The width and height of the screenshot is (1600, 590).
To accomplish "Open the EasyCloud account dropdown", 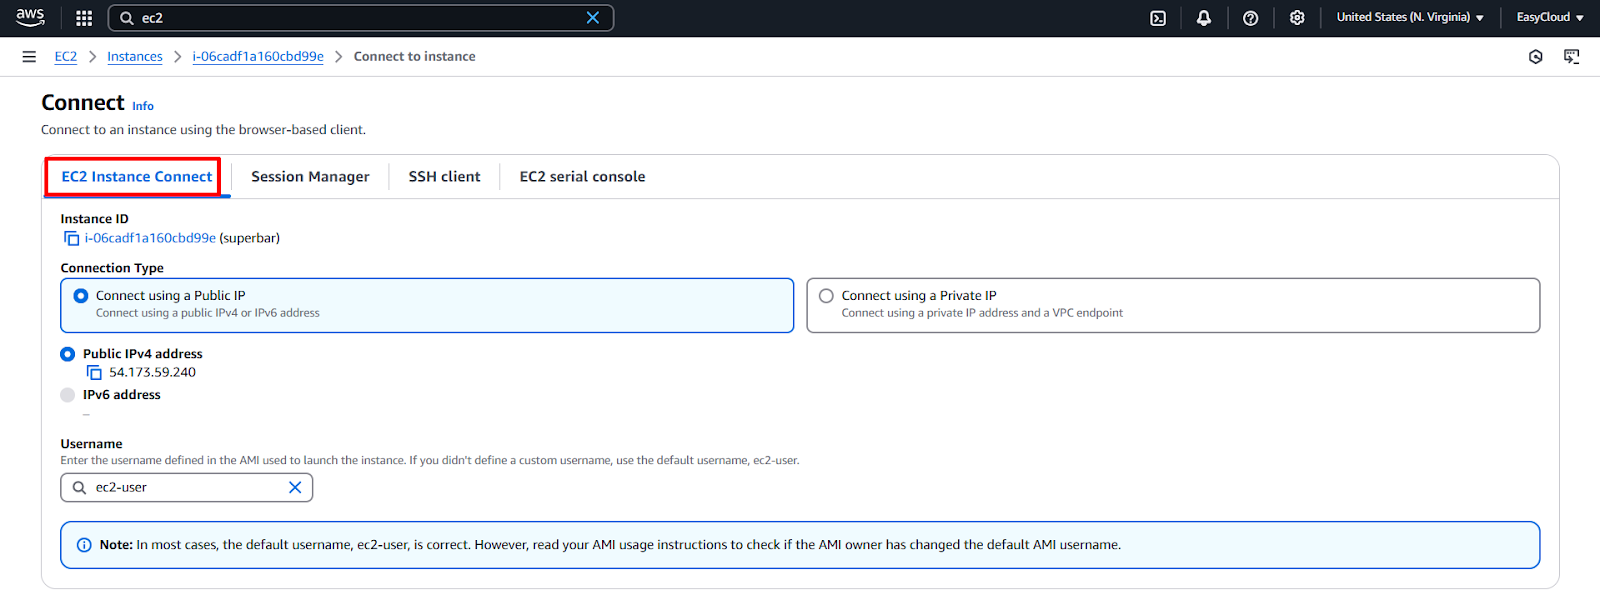I will (x=1550, y=17).
